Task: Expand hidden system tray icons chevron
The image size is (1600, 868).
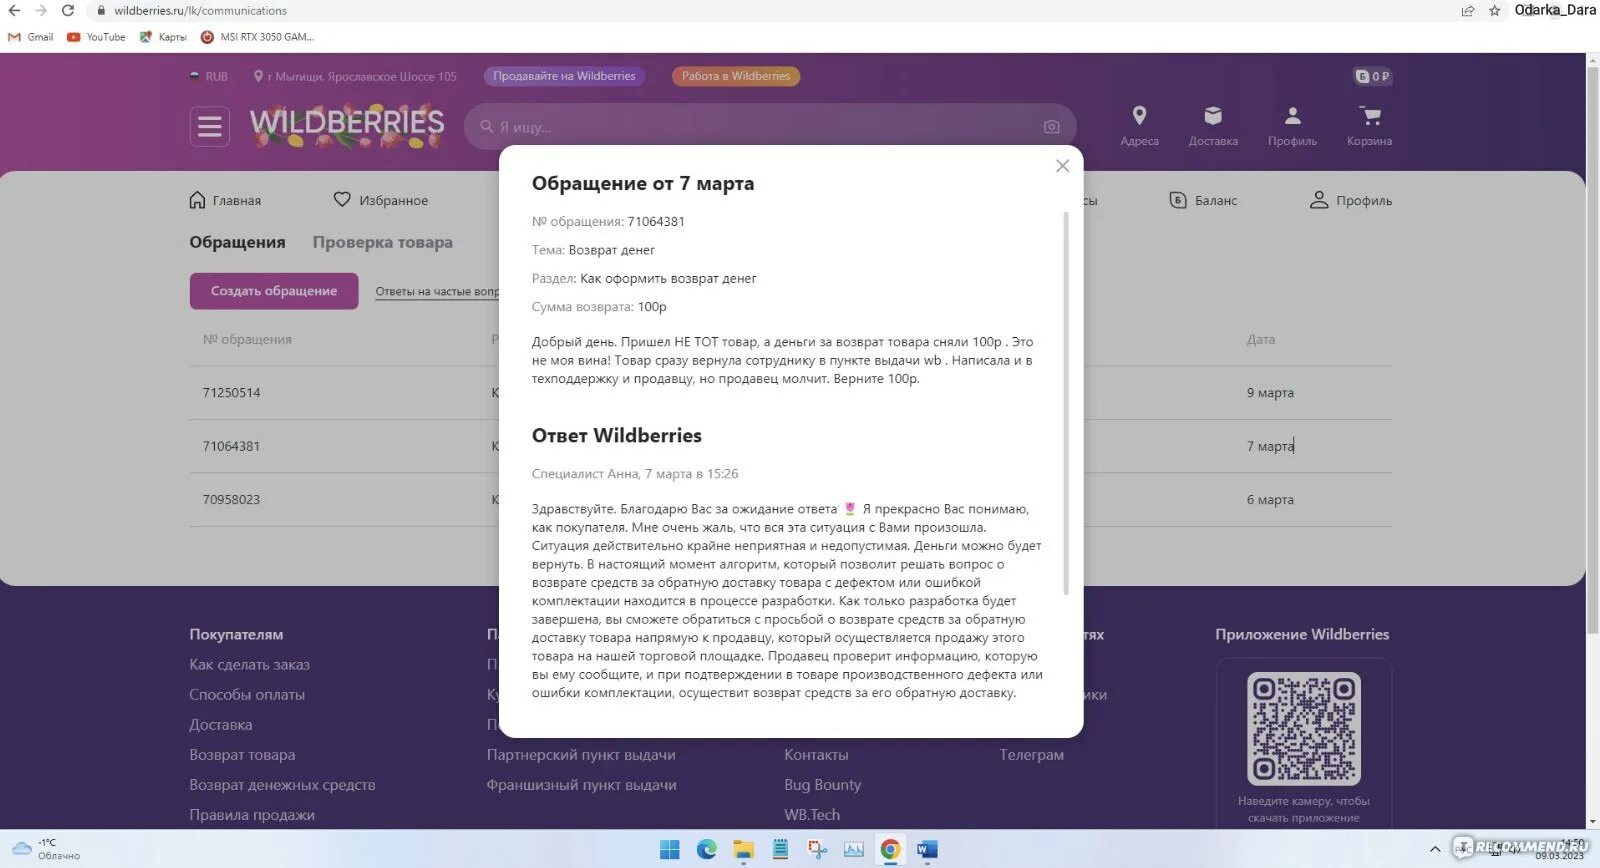Action: coord(1434,849)
